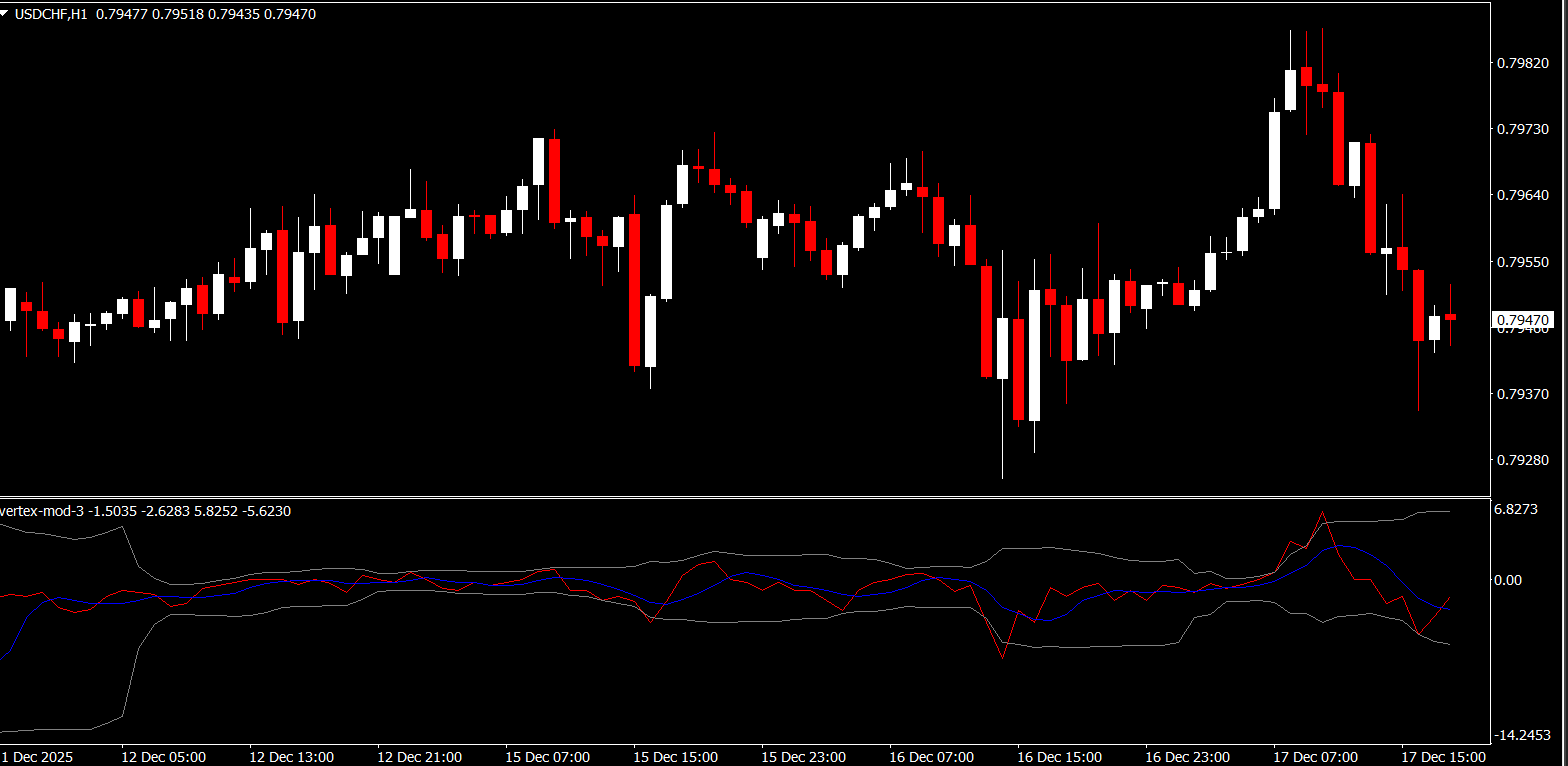Select the 17 Dec 07:00 time label
The height and width of the screenshot is (766, 1568).
1315,757
